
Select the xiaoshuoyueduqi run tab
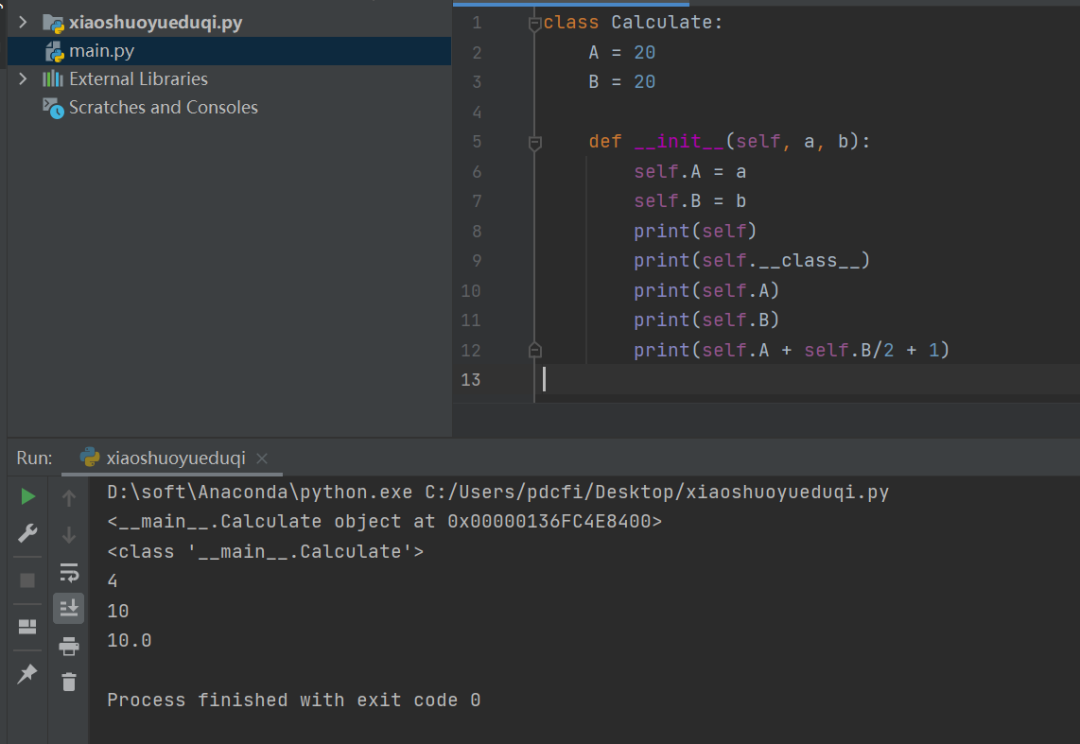click(x=172, y=458)
